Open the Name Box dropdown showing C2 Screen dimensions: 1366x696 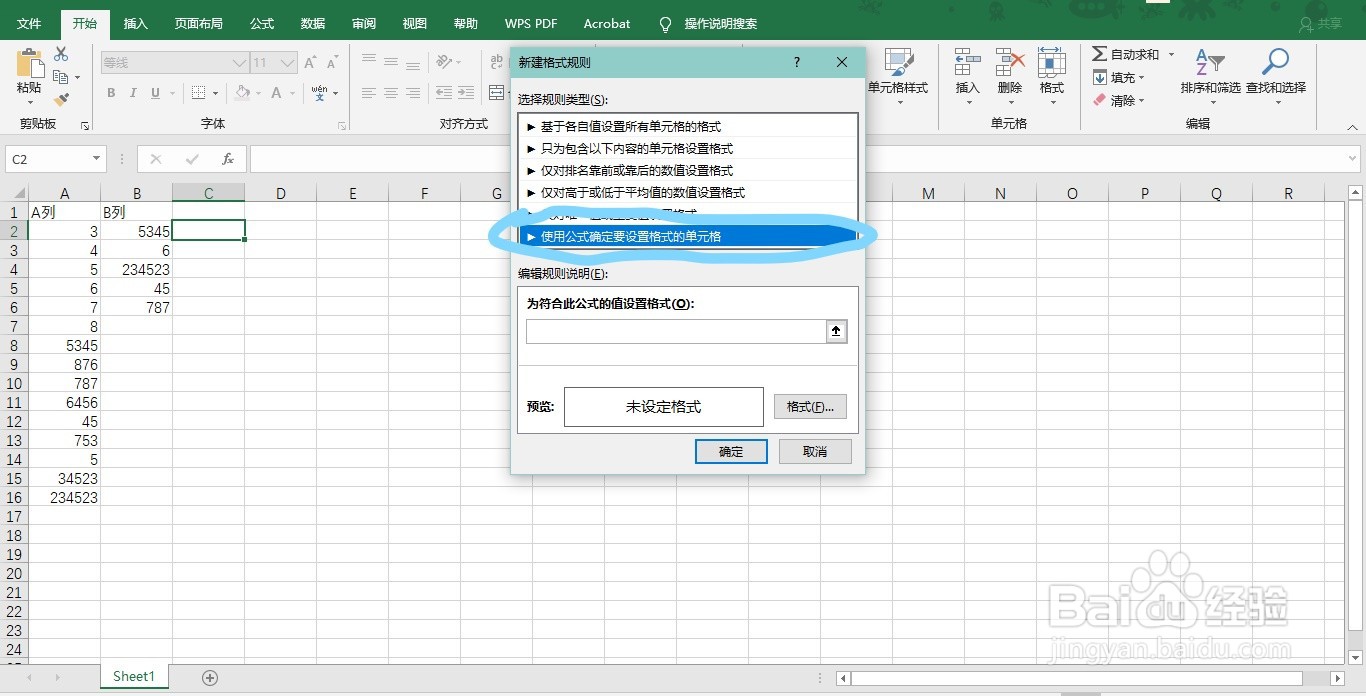click(x=96, y=159)
